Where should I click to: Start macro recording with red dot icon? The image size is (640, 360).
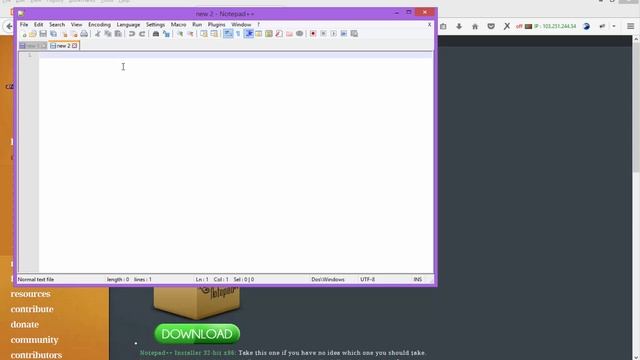click(x=313, y=34)
